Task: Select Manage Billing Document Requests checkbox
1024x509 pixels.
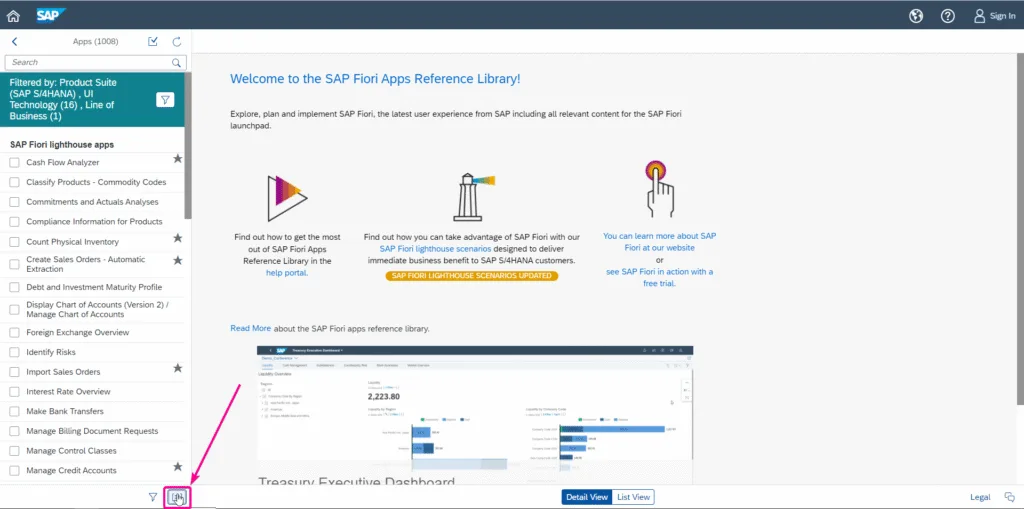Action: coord(14,431)
